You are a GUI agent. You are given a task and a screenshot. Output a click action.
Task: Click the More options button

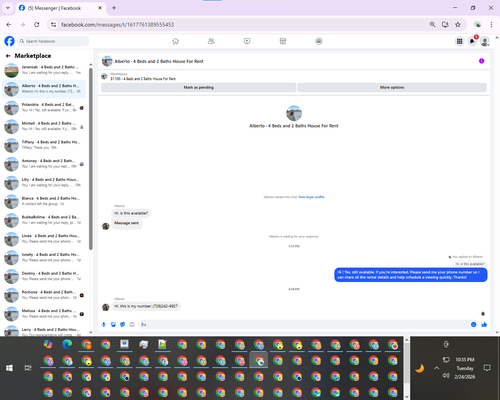point(392,87)
